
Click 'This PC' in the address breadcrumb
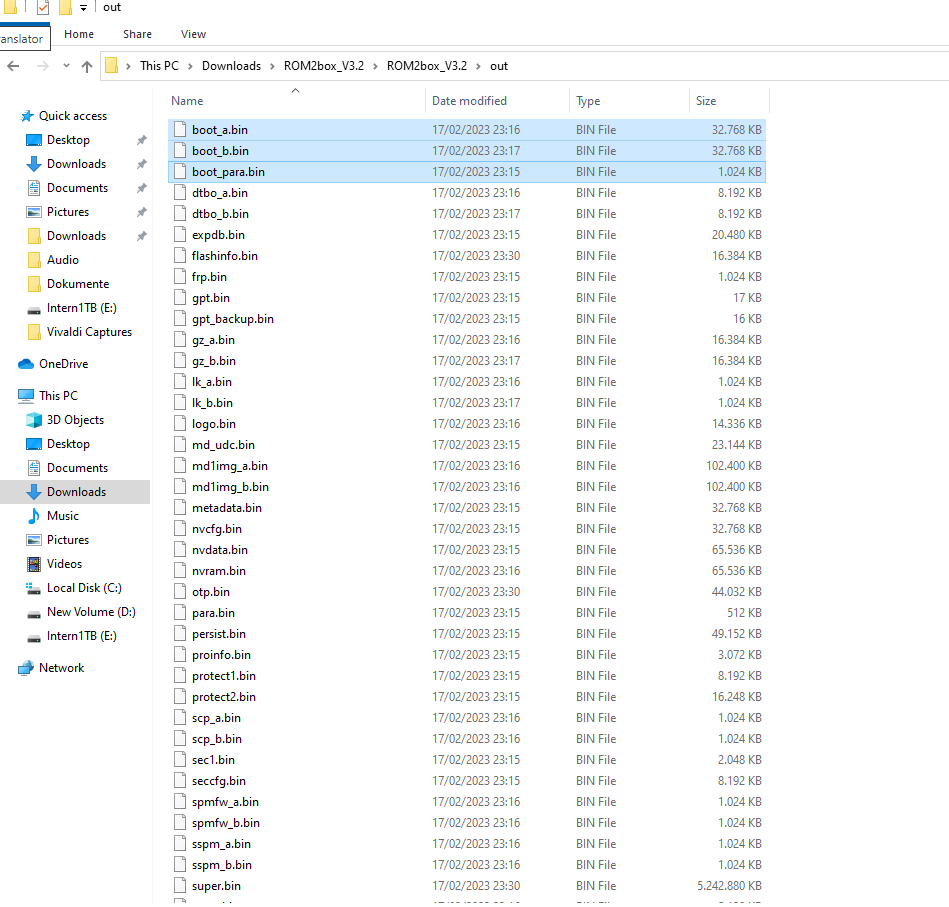coord(159,65)
